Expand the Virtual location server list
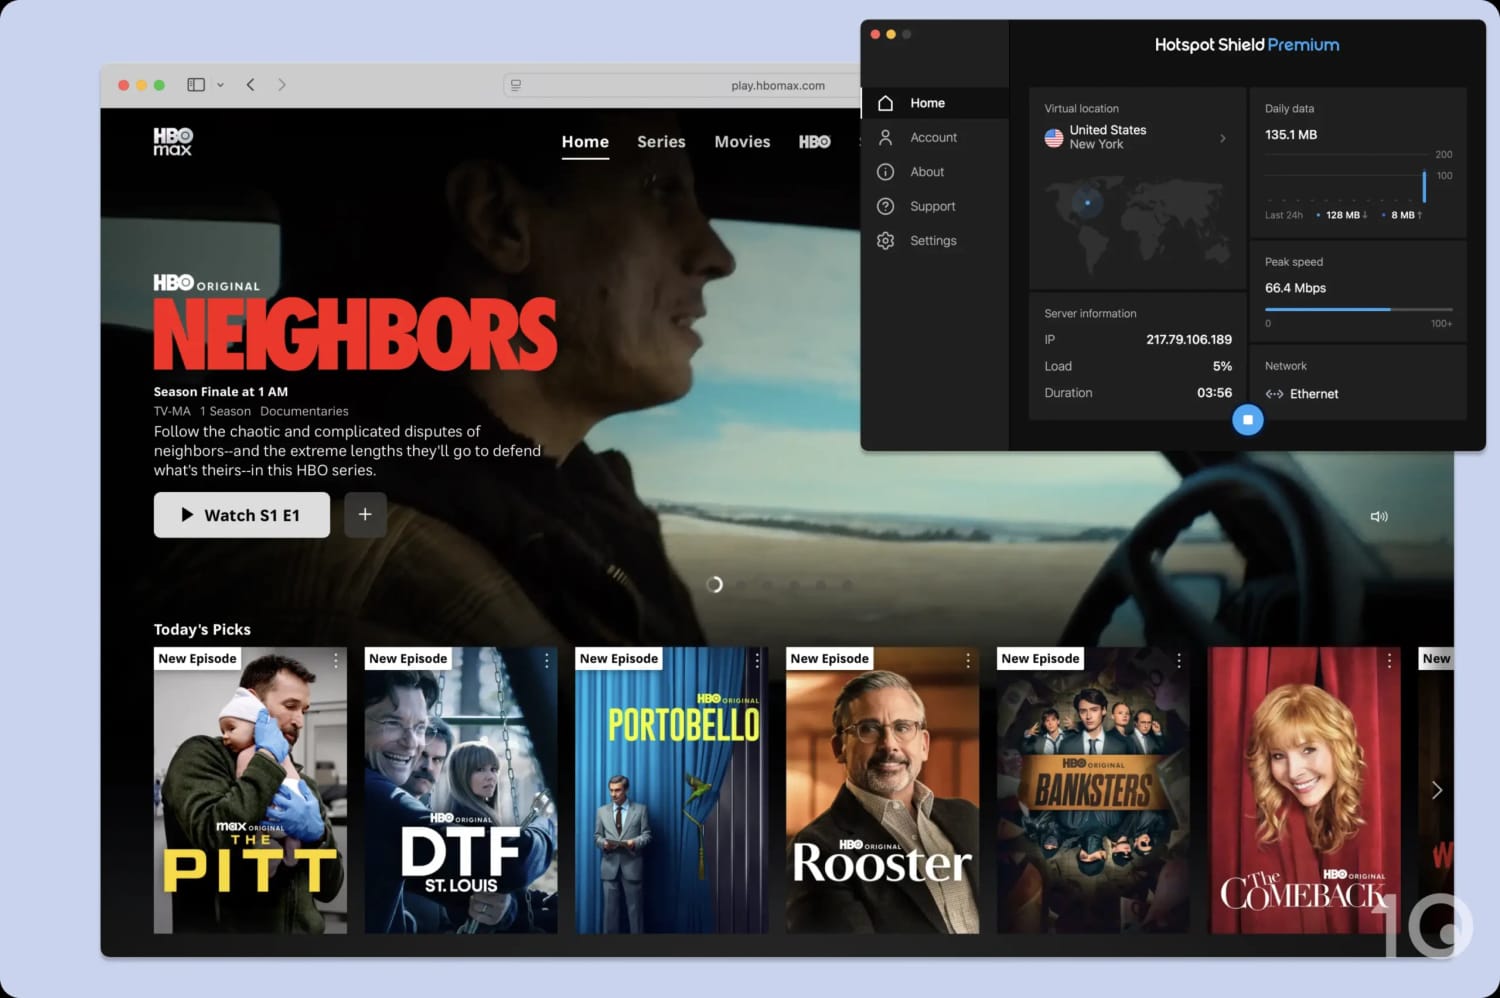Image resolution: width=1500 pixels, height=998 pixels. [x=1222, y=137]
